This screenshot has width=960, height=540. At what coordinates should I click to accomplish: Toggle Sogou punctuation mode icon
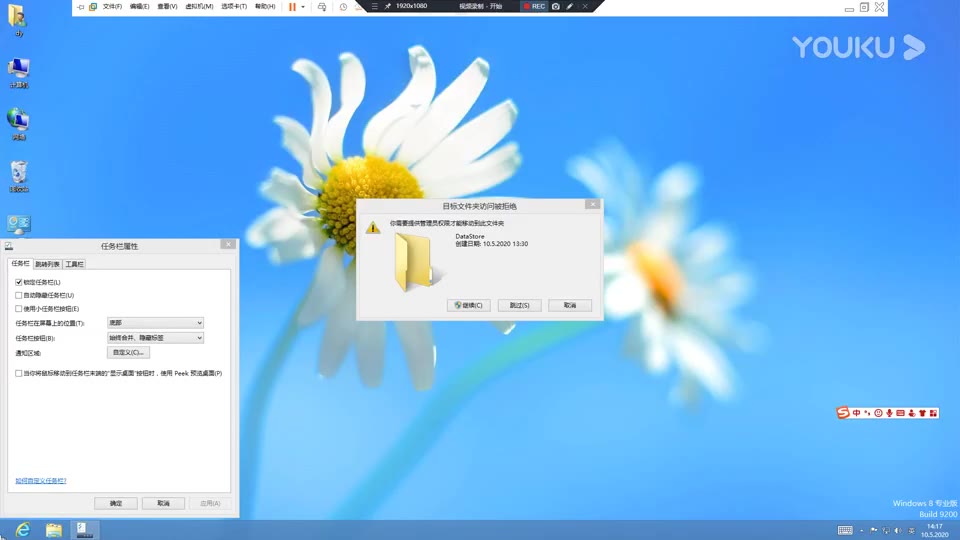coord(867,413)
